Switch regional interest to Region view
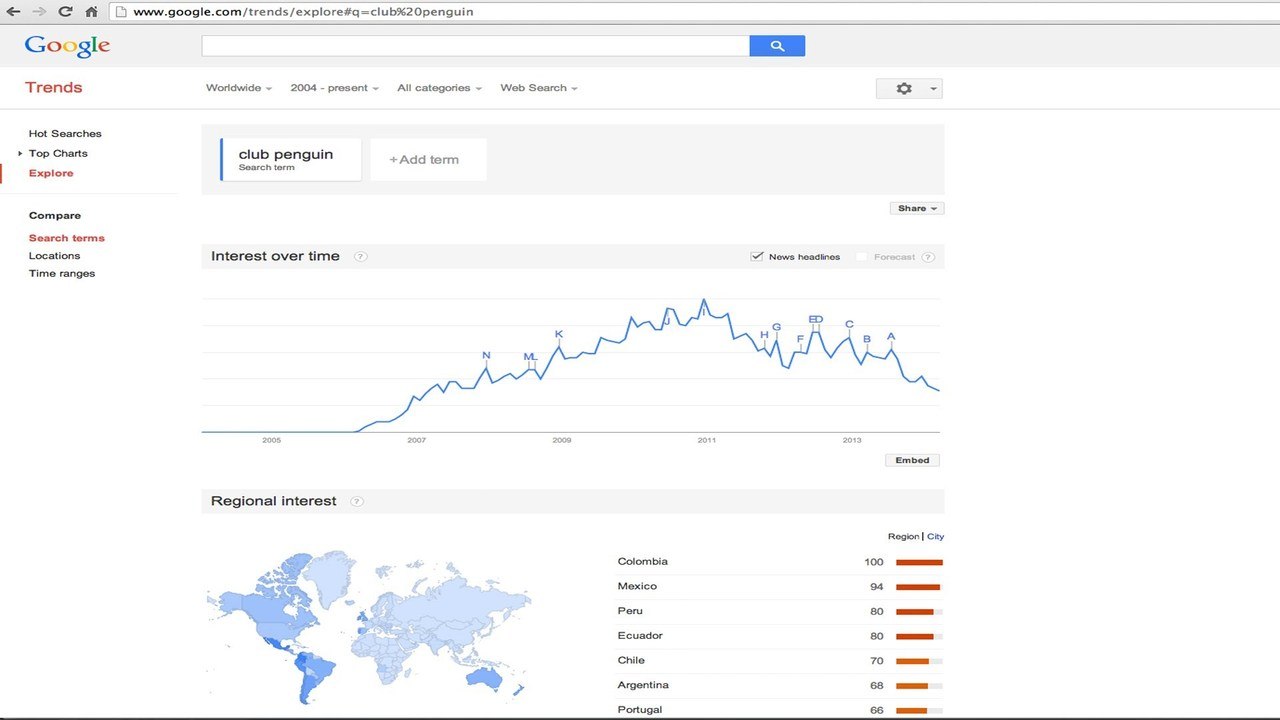Viewport: 1280px width, 720px height. pos(903,537)
